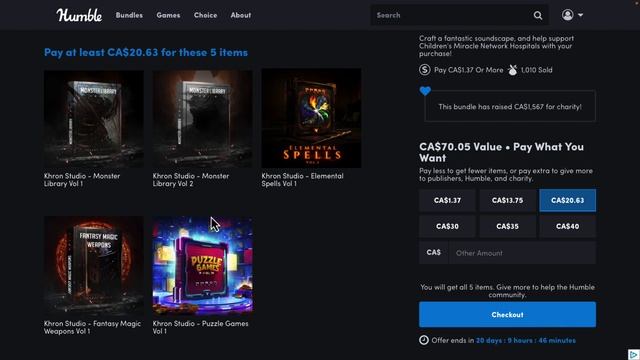Click 'Khron Studio - Monster Library Vol 1' title
The width and height of the screenshot is (640, 360).
coord(82,180)
